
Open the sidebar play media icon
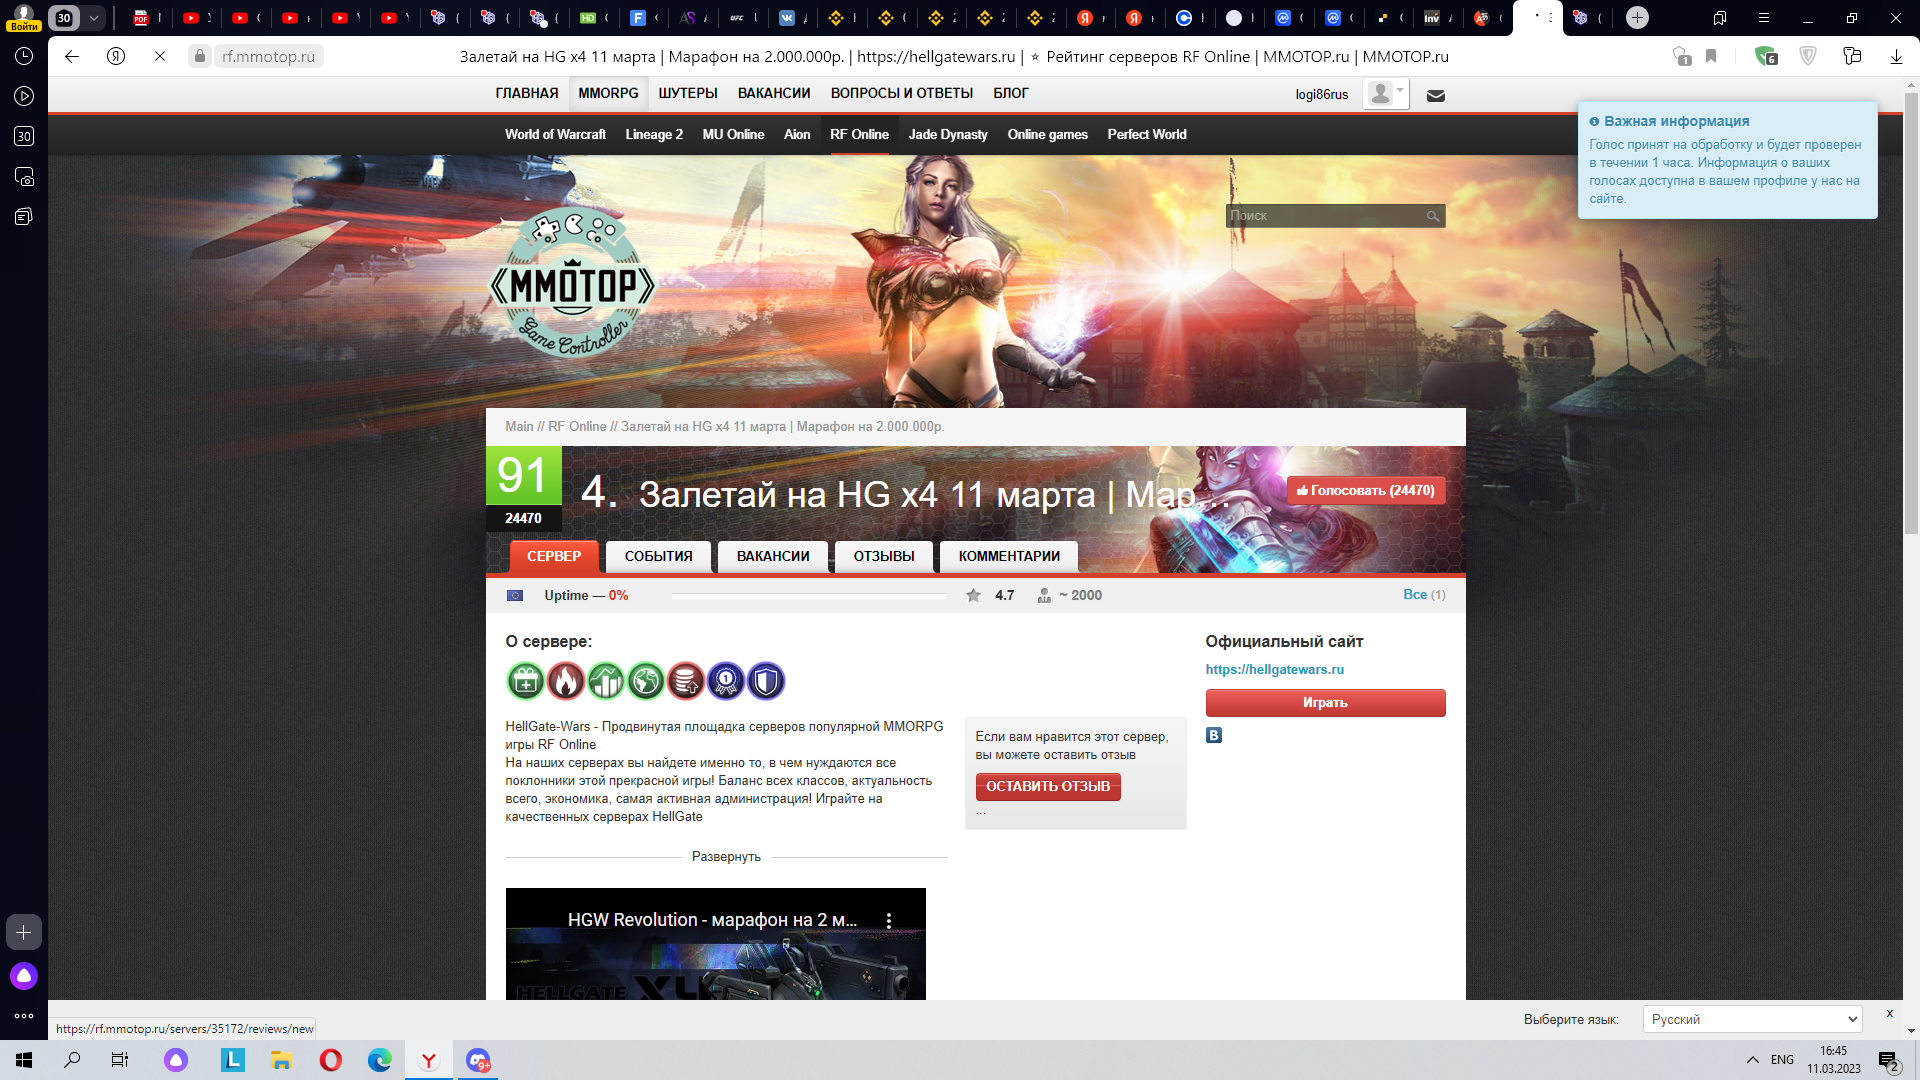click(x=24, y=97)
